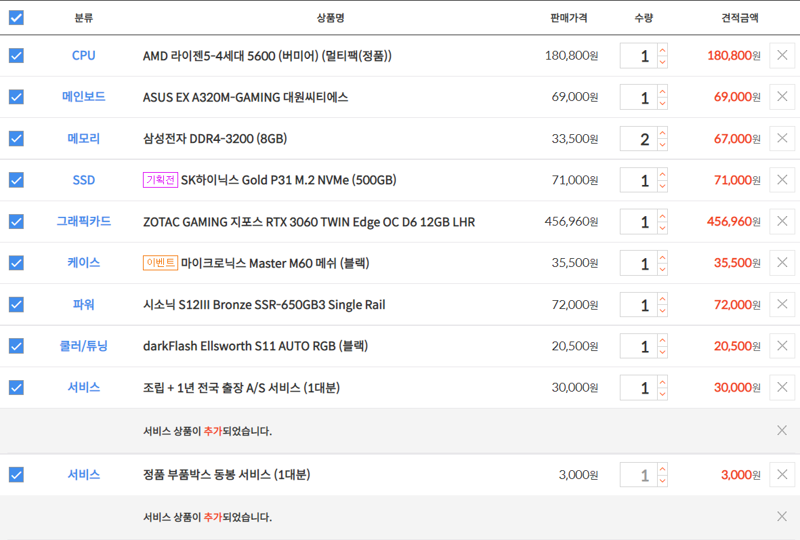Uncheck the CPU row checkbox
The width and height of the screenshot is (800, 540).
[16, 55]
